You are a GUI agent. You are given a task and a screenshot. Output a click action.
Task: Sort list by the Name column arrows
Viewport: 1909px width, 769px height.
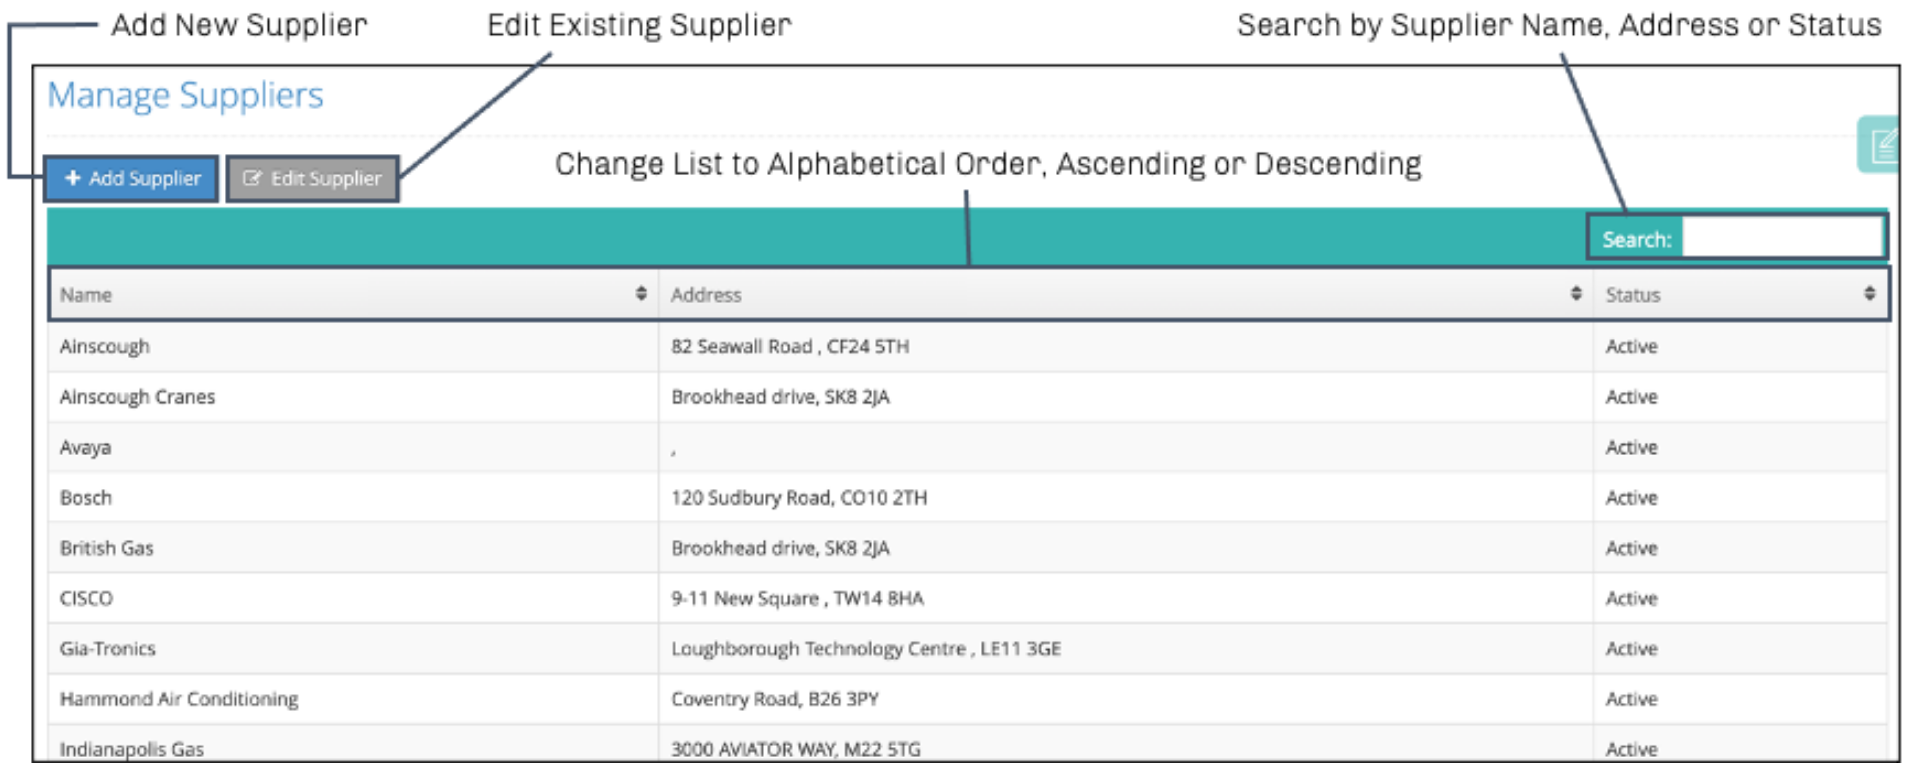click(x=641, y=293)
